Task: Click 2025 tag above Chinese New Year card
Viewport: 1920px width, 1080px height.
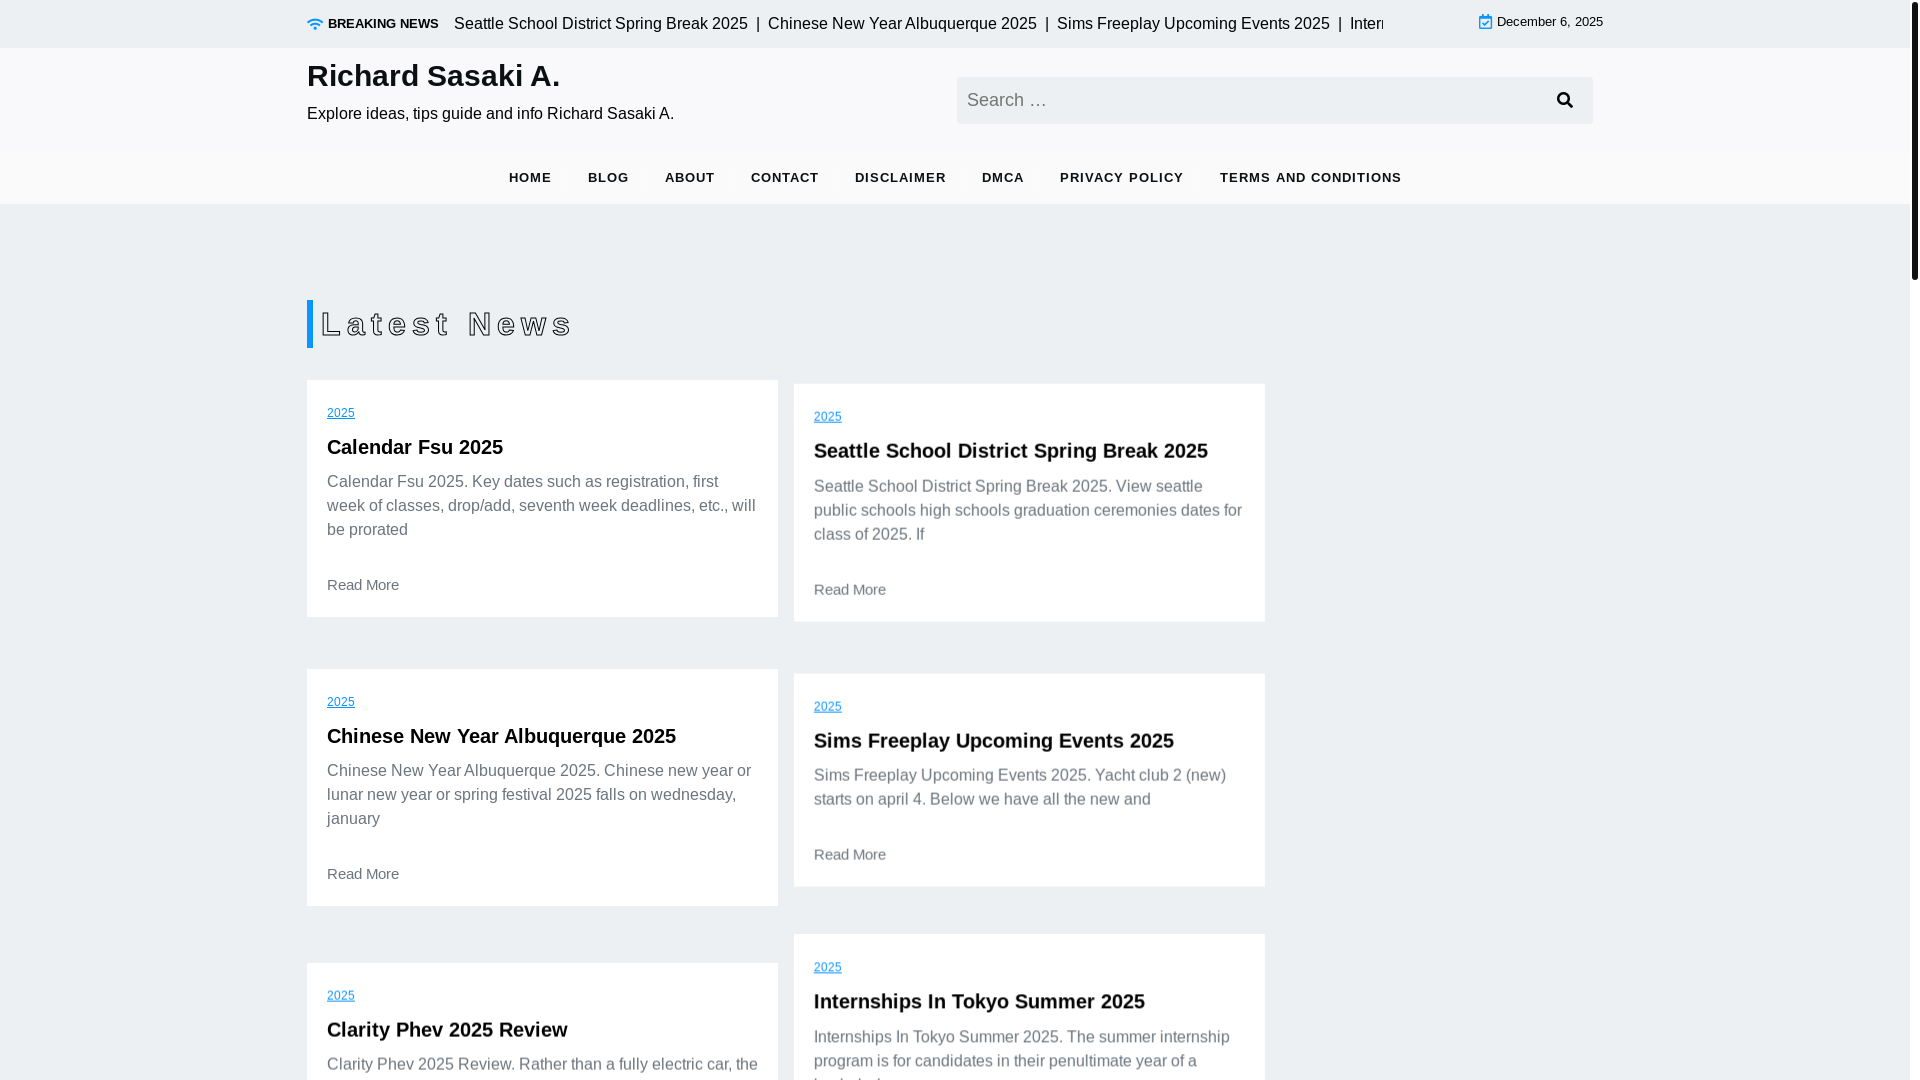Action: pos(341,702)
